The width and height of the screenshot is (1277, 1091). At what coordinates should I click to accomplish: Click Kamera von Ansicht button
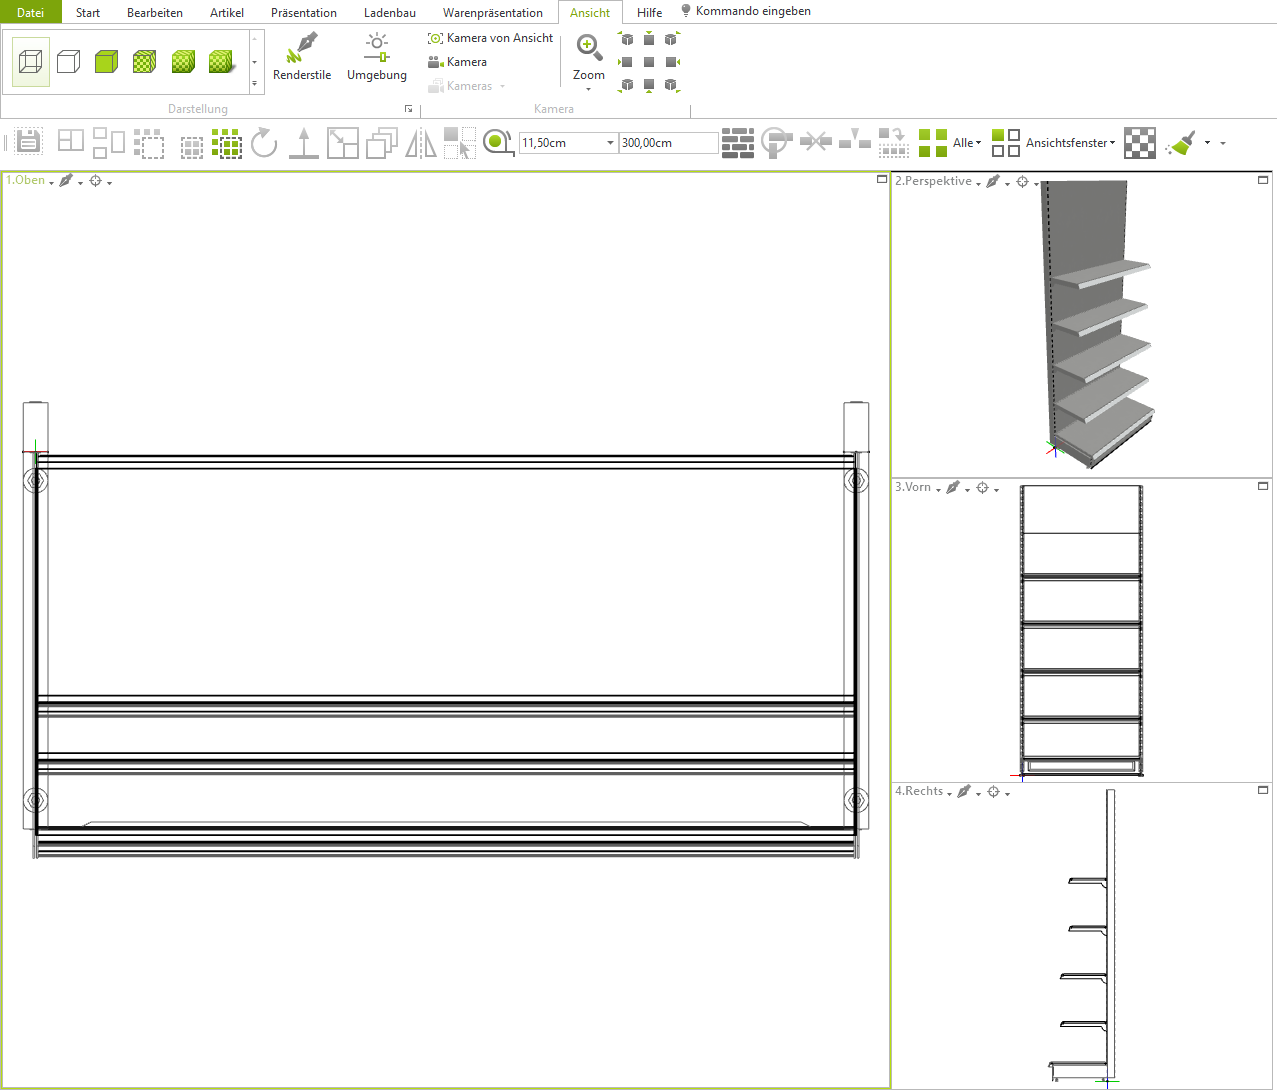coord(491,38)
